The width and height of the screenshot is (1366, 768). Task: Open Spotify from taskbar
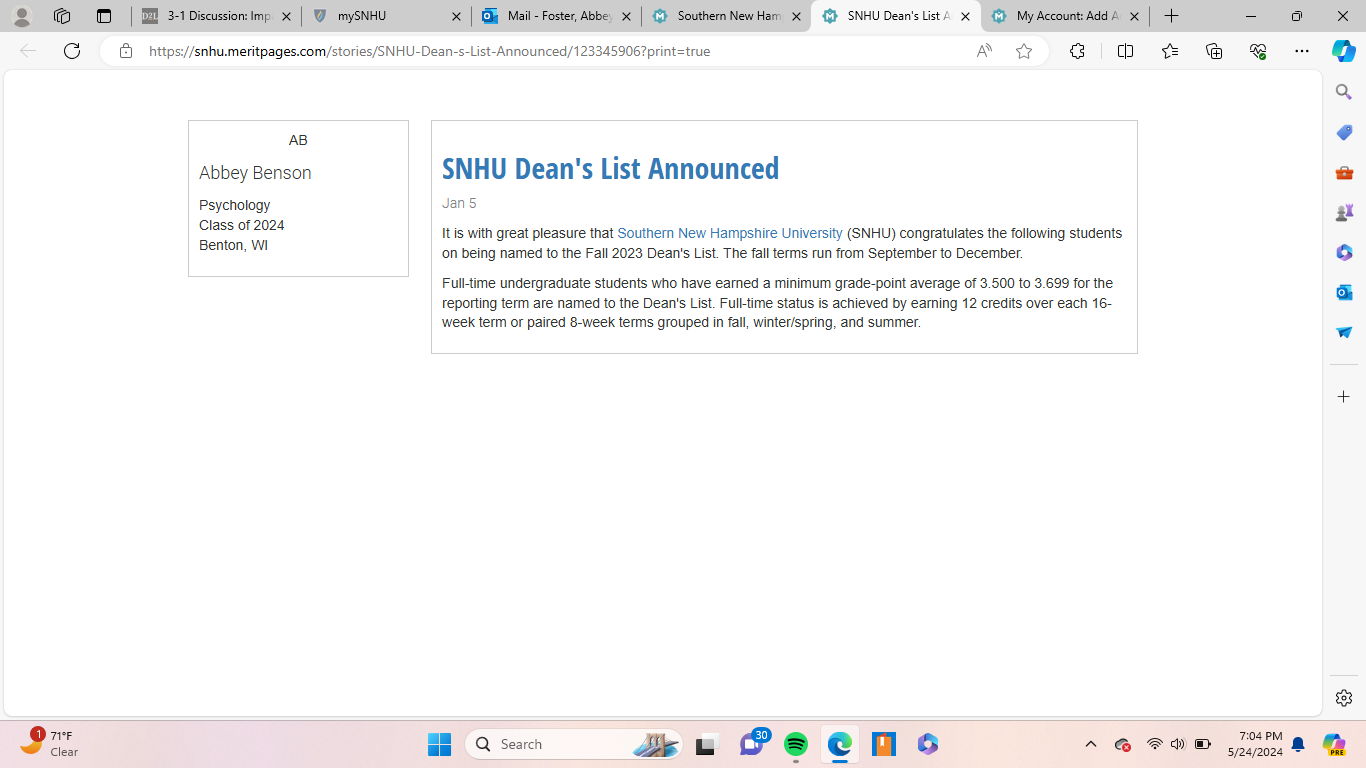coord(796,744)
